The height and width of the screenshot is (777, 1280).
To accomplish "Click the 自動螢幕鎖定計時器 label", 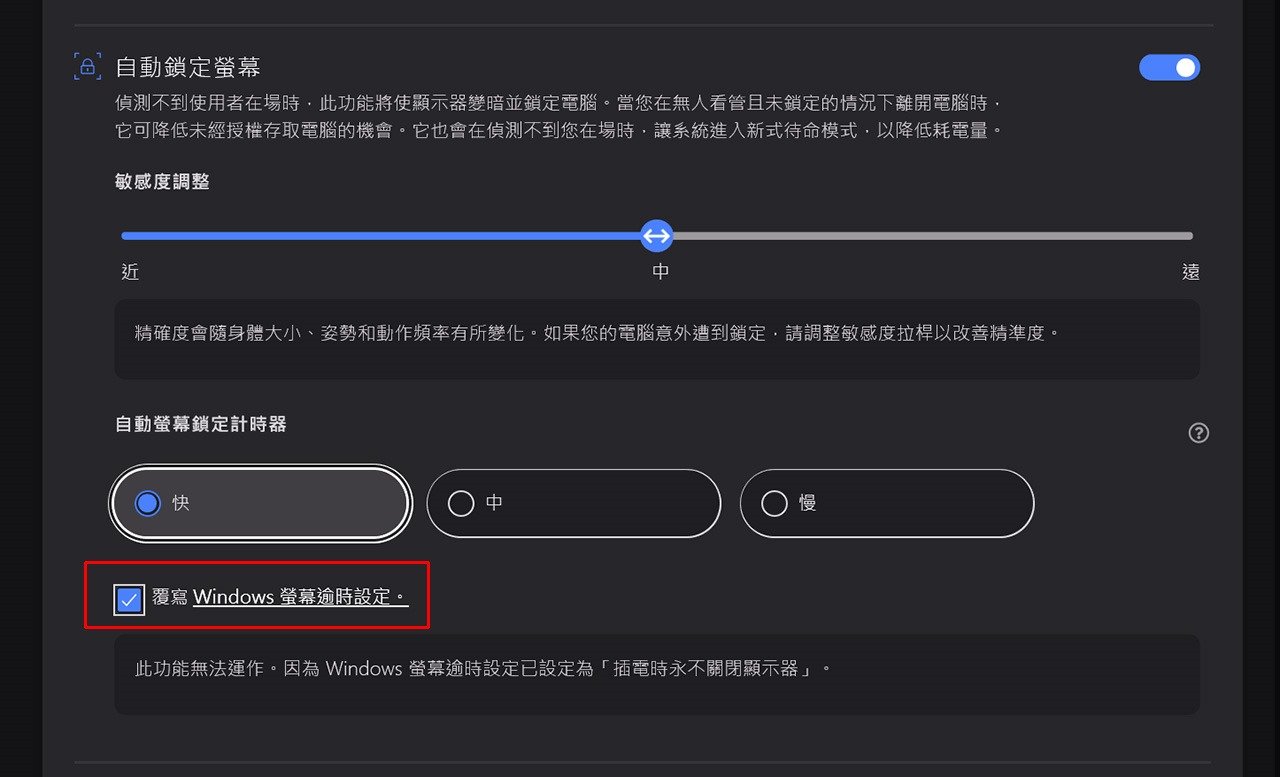I will point(201,424).
